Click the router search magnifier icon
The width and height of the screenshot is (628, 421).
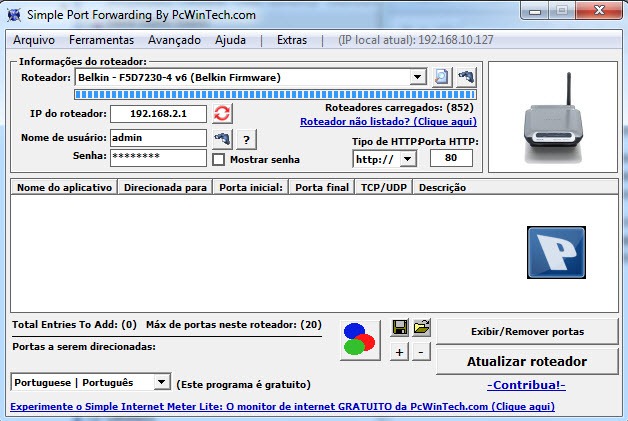pos(442,77)
